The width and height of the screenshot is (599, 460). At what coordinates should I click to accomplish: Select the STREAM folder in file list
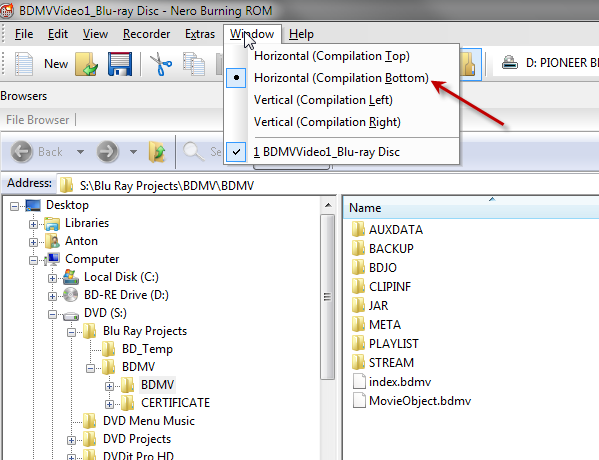pos(391,363)
